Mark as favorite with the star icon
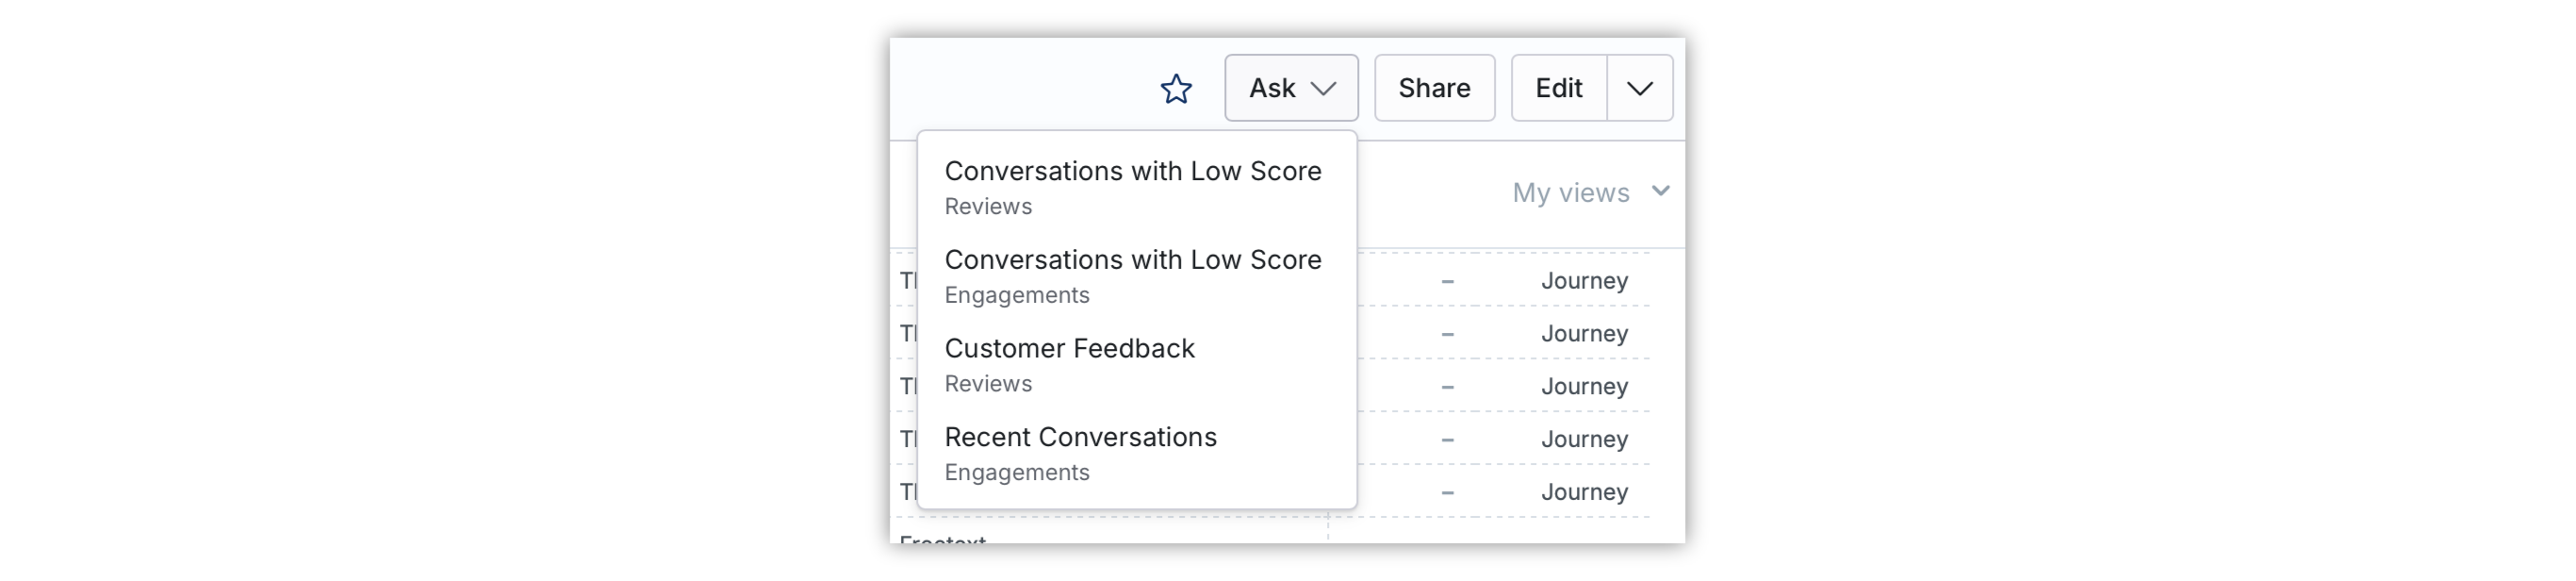This screenshot has height=581, width=2576. (1175, 88)
